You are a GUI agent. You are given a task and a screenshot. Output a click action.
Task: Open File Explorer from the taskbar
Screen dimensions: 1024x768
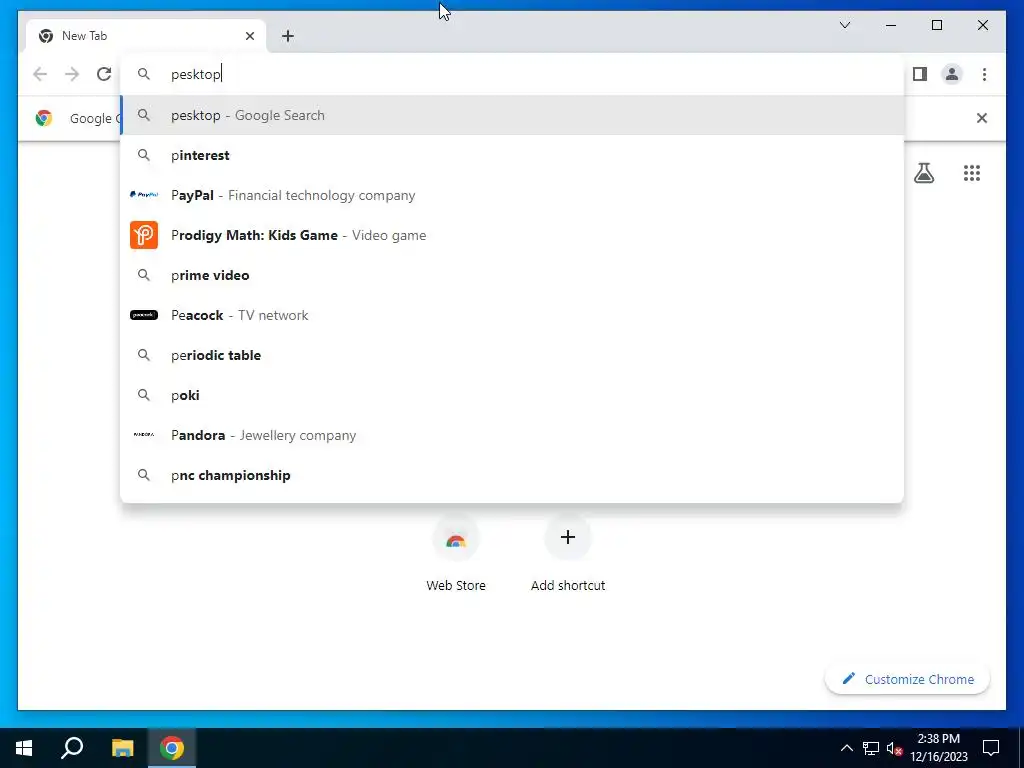point(122,748)
